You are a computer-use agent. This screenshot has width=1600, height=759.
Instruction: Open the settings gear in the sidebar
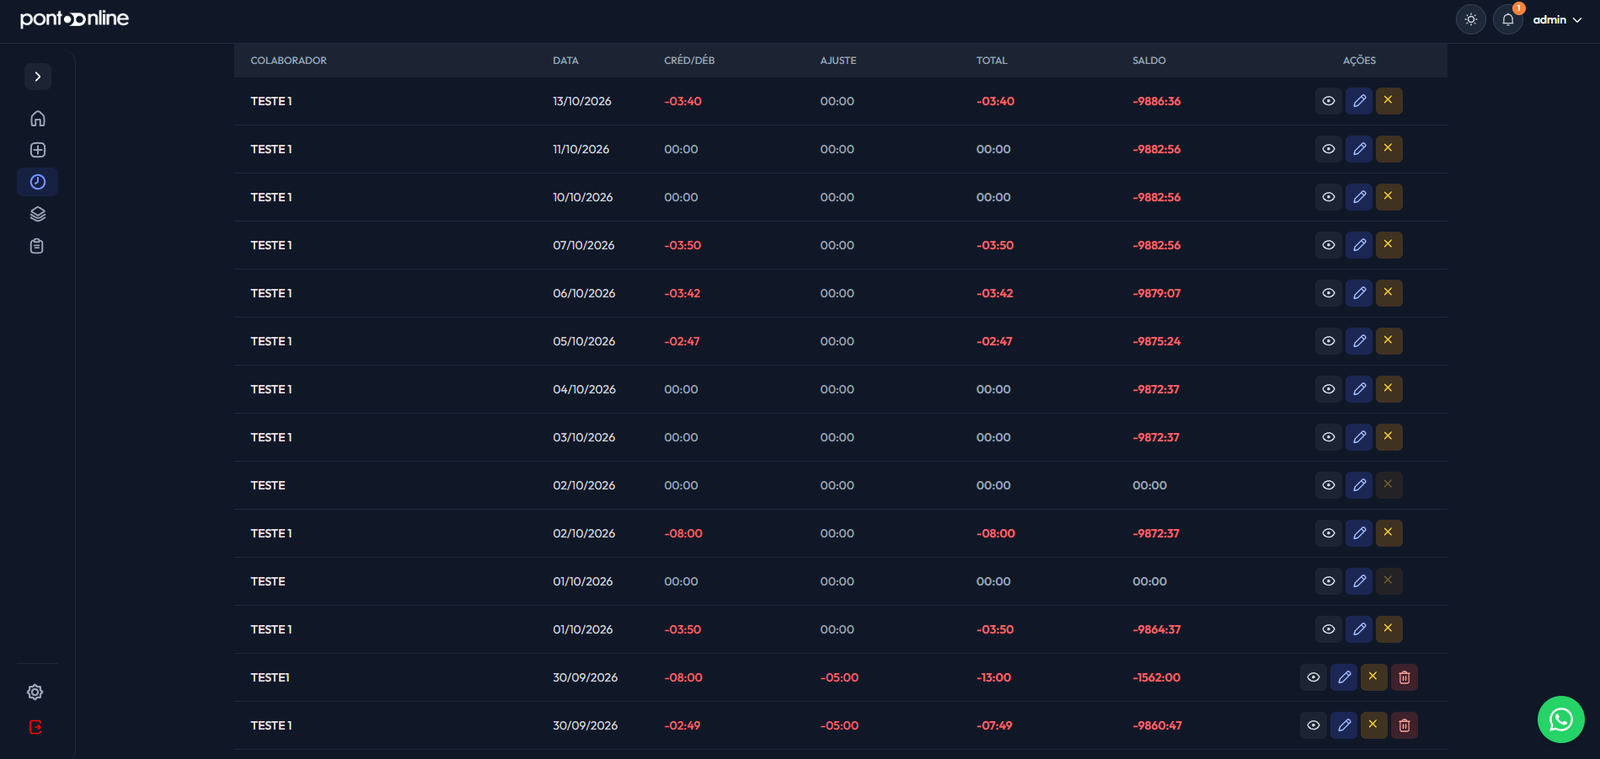pyautogui.click(x=35, y=692)
